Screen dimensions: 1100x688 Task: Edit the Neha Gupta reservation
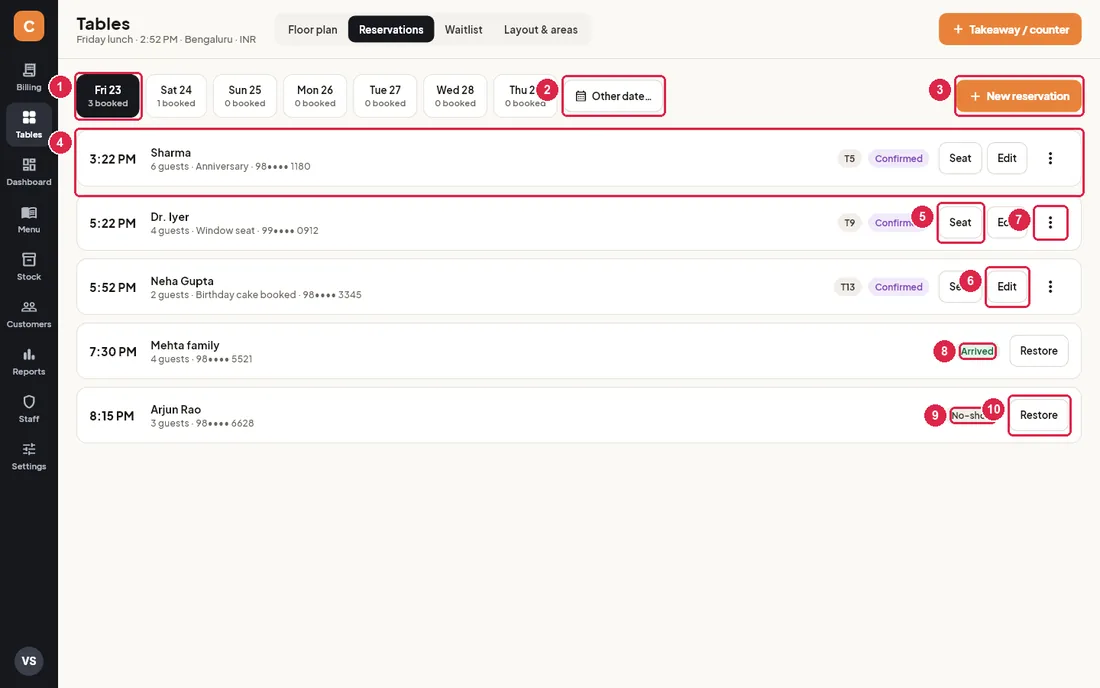click(1007, 287)
